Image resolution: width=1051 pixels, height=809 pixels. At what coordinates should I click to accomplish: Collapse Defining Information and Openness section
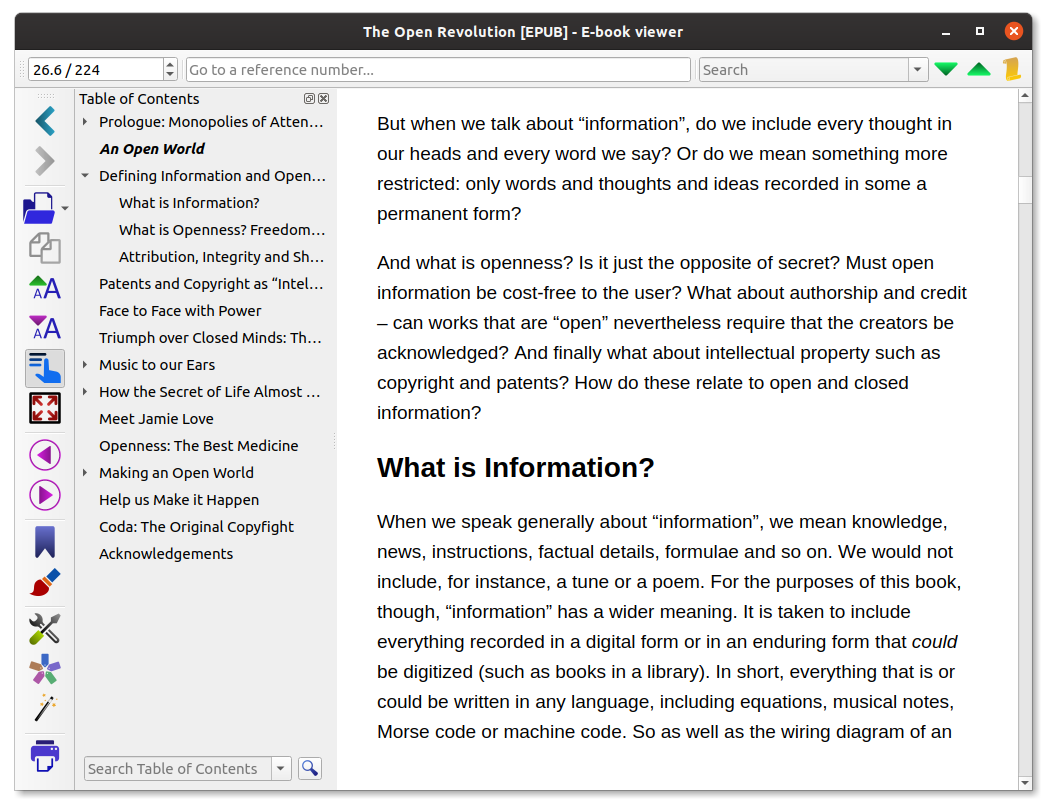click(85, 176)
